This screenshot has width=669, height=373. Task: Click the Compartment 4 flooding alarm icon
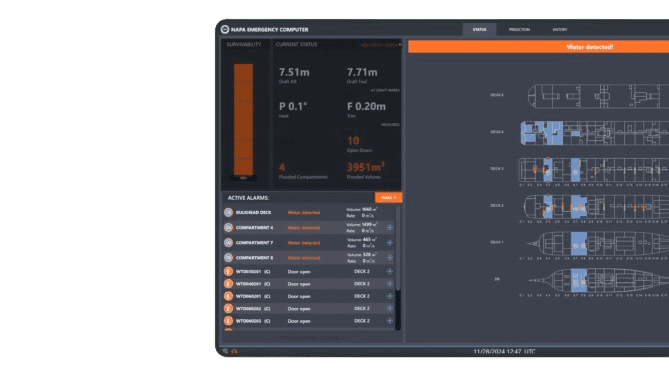click(228, 227)
